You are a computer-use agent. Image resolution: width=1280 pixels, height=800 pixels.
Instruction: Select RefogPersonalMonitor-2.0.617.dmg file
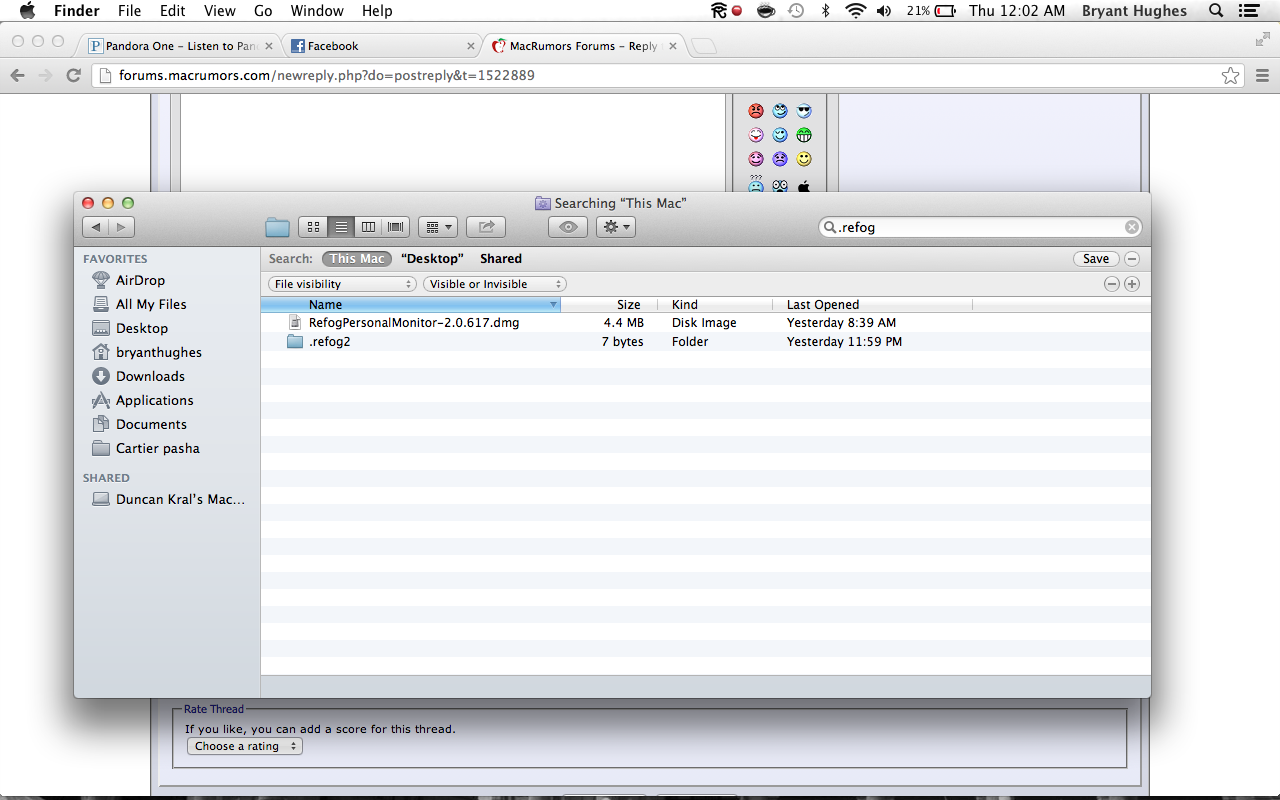tap(705, 323)
